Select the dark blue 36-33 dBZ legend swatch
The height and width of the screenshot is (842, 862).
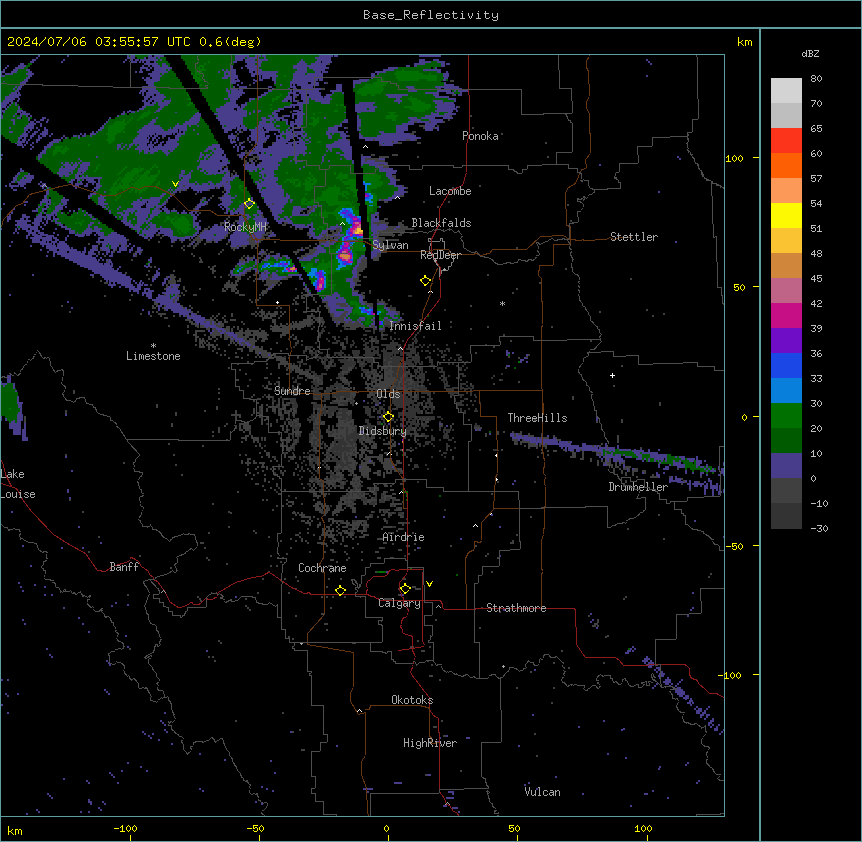coord(786,366)
